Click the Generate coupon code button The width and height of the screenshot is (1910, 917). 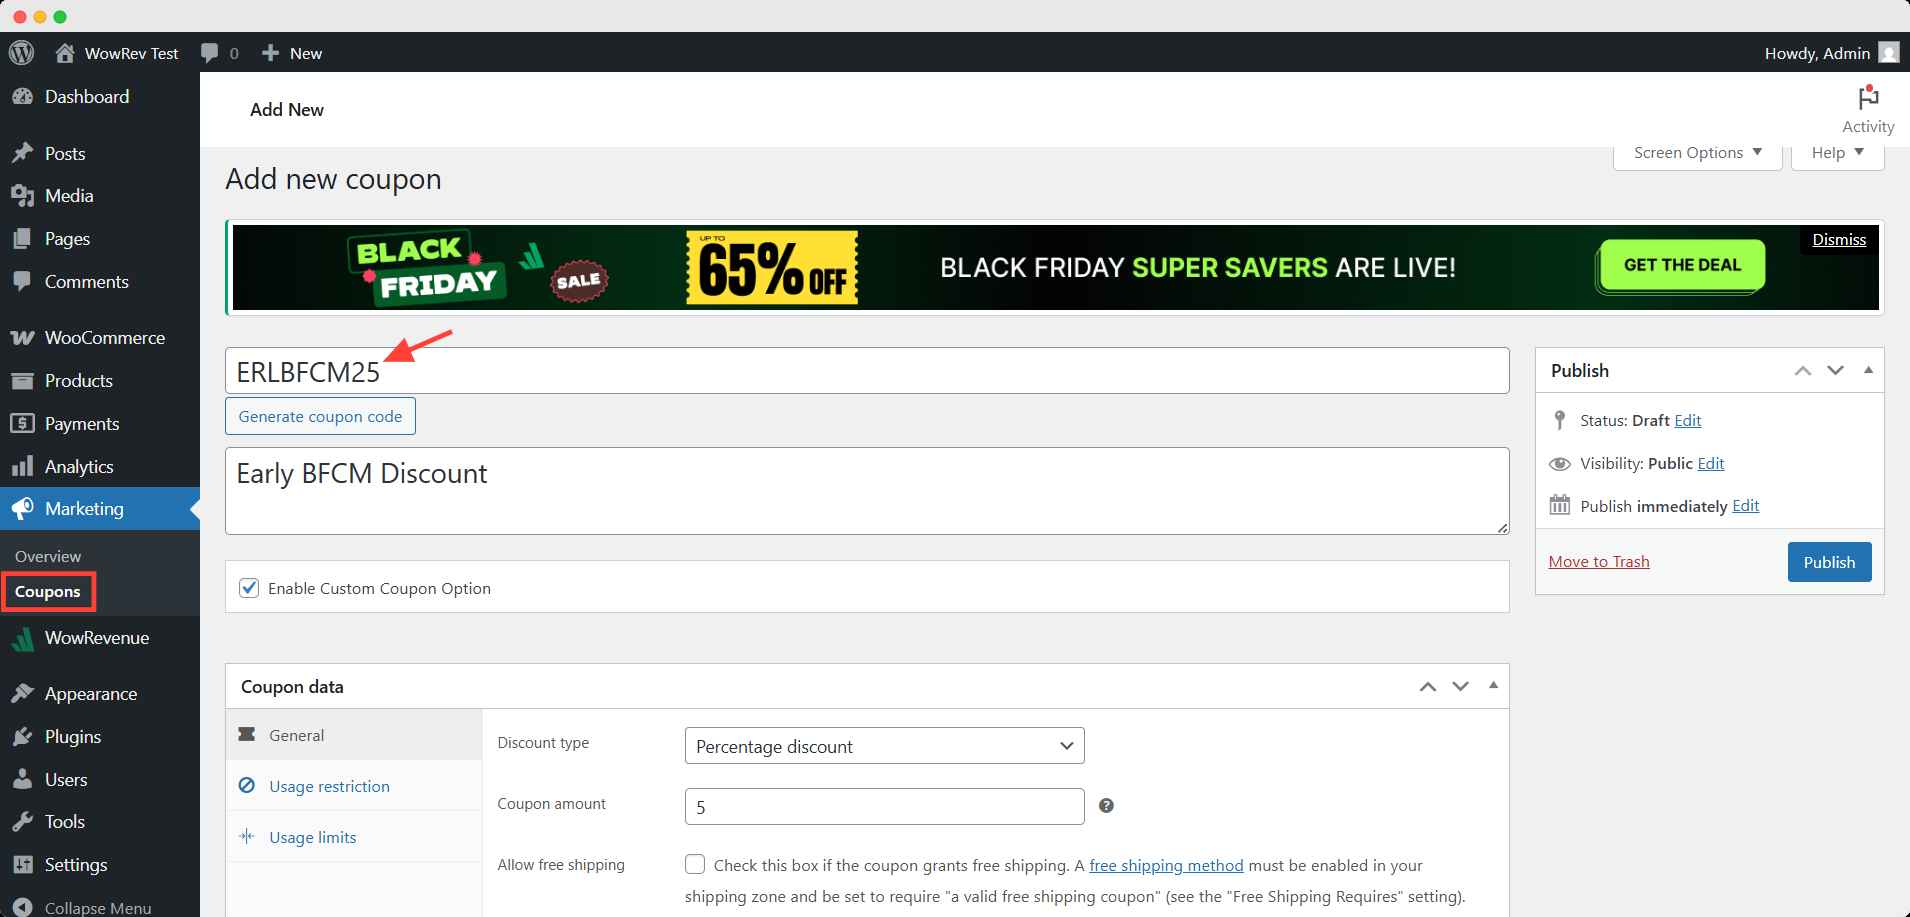pyautogui.click(x=320, y=416)
